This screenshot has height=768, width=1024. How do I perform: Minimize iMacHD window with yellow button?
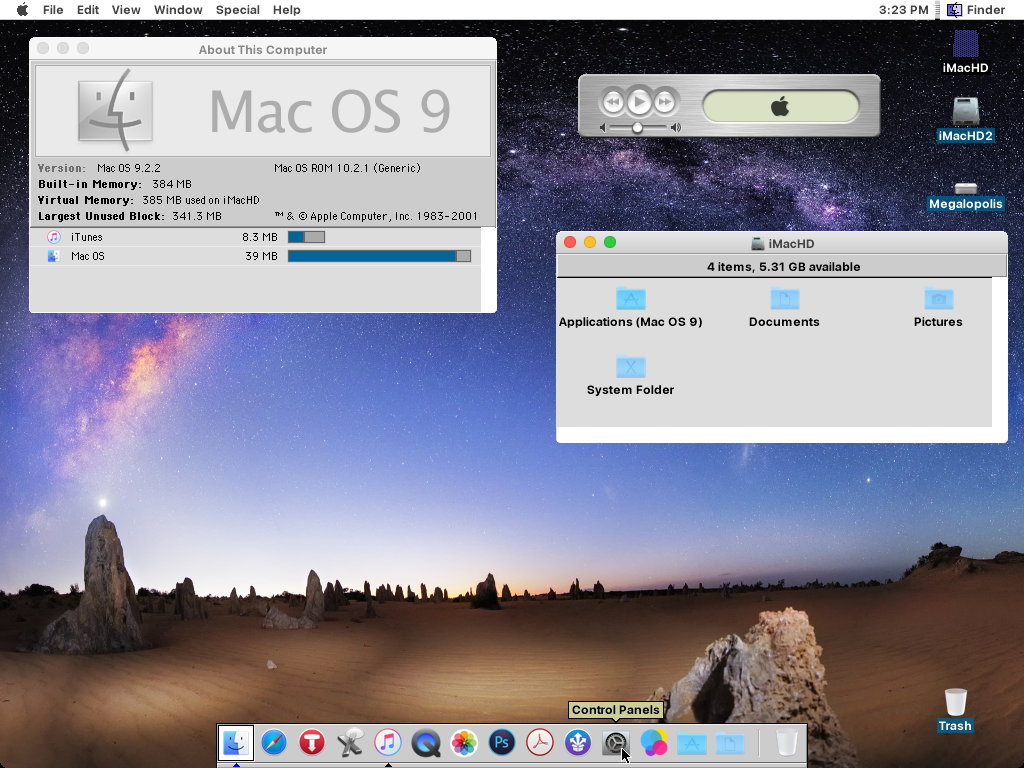click(590, 242)
